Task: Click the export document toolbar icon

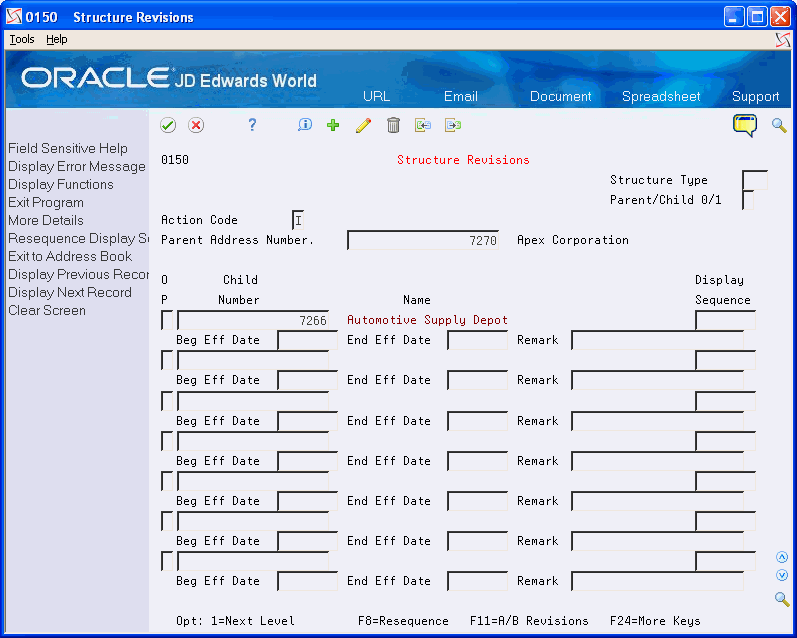Action: coord(453,125)
